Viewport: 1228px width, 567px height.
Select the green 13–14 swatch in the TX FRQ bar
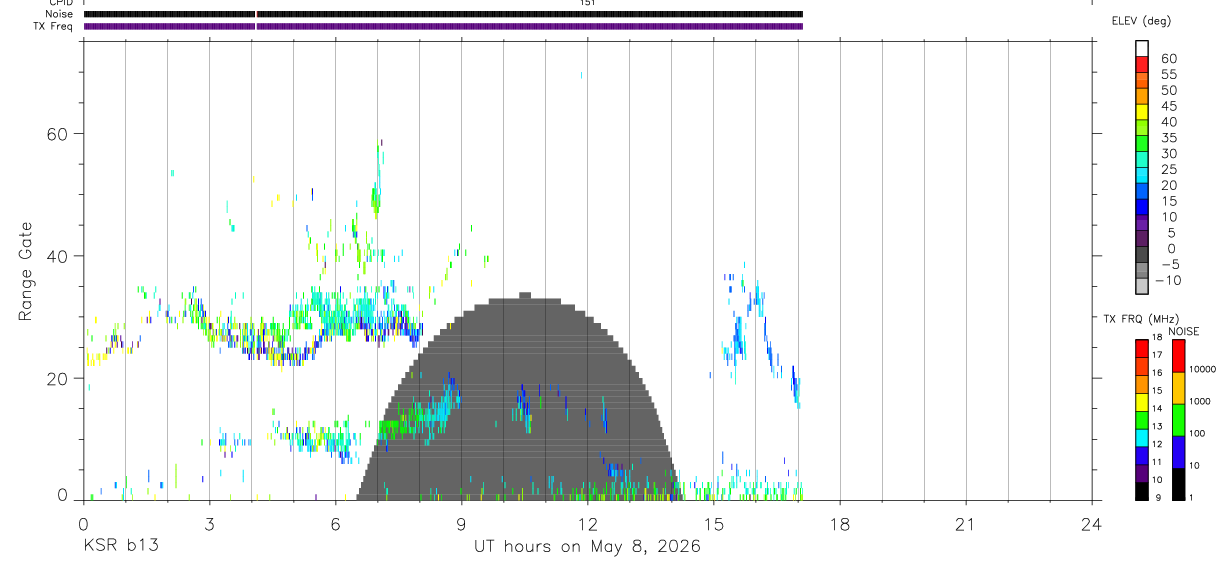click(1142, 420)
